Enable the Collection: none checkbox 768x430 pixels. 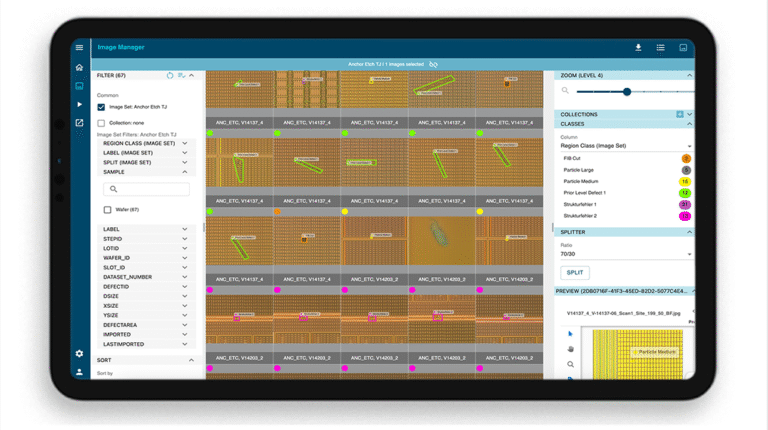pos(101,123)
